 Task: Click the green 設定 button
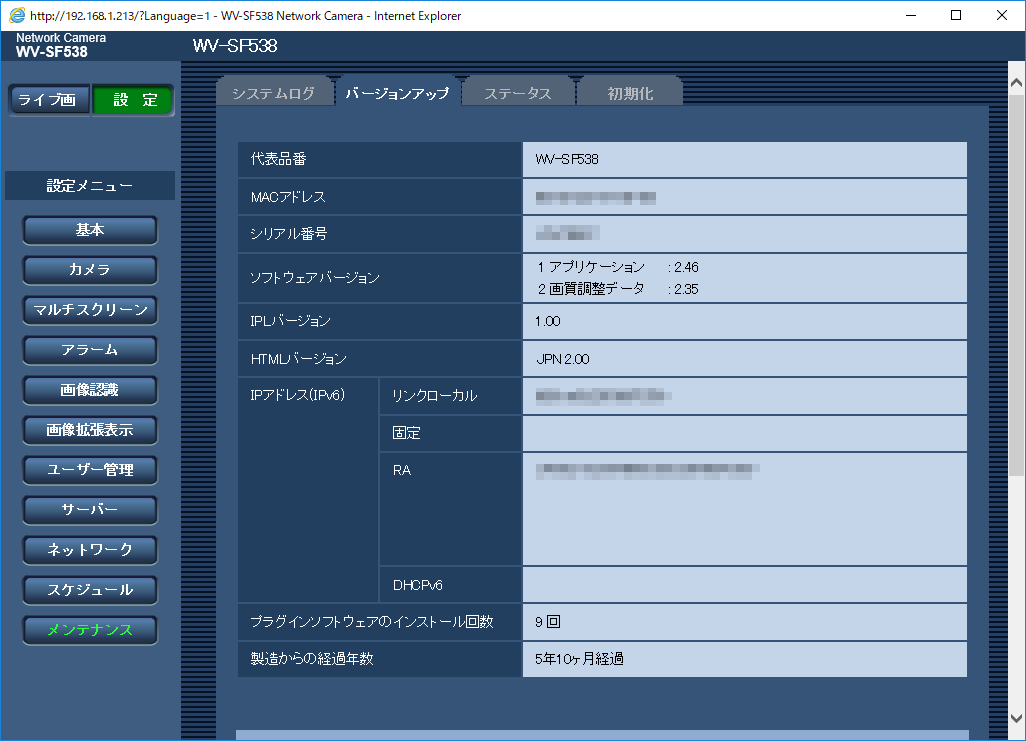click(133, 100)
